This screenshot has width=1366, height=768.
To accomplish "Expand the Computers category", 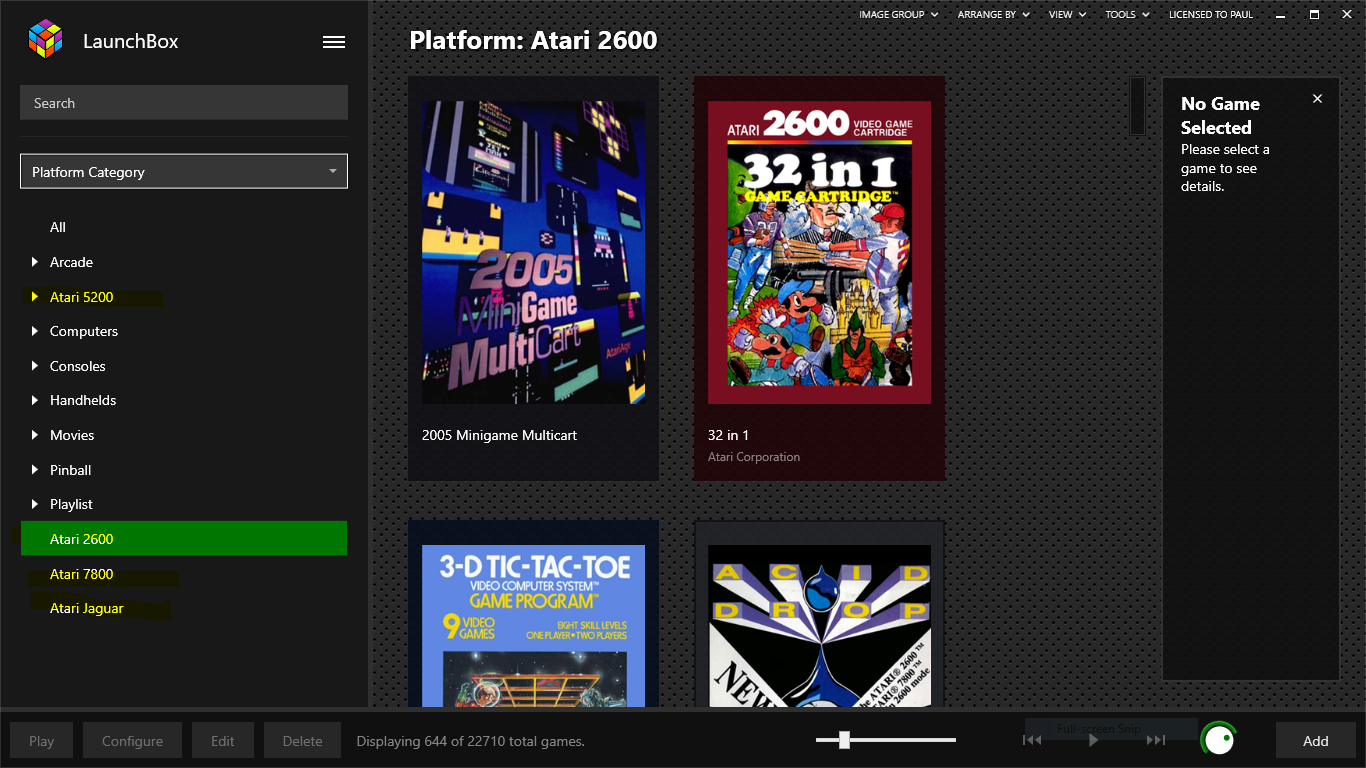I will click(x=35, y=331).
